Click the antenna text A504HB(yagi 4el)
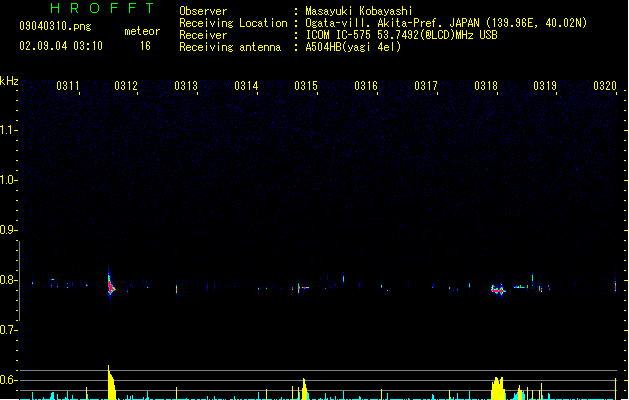629x400 pixels. click(x=353, y=47)
